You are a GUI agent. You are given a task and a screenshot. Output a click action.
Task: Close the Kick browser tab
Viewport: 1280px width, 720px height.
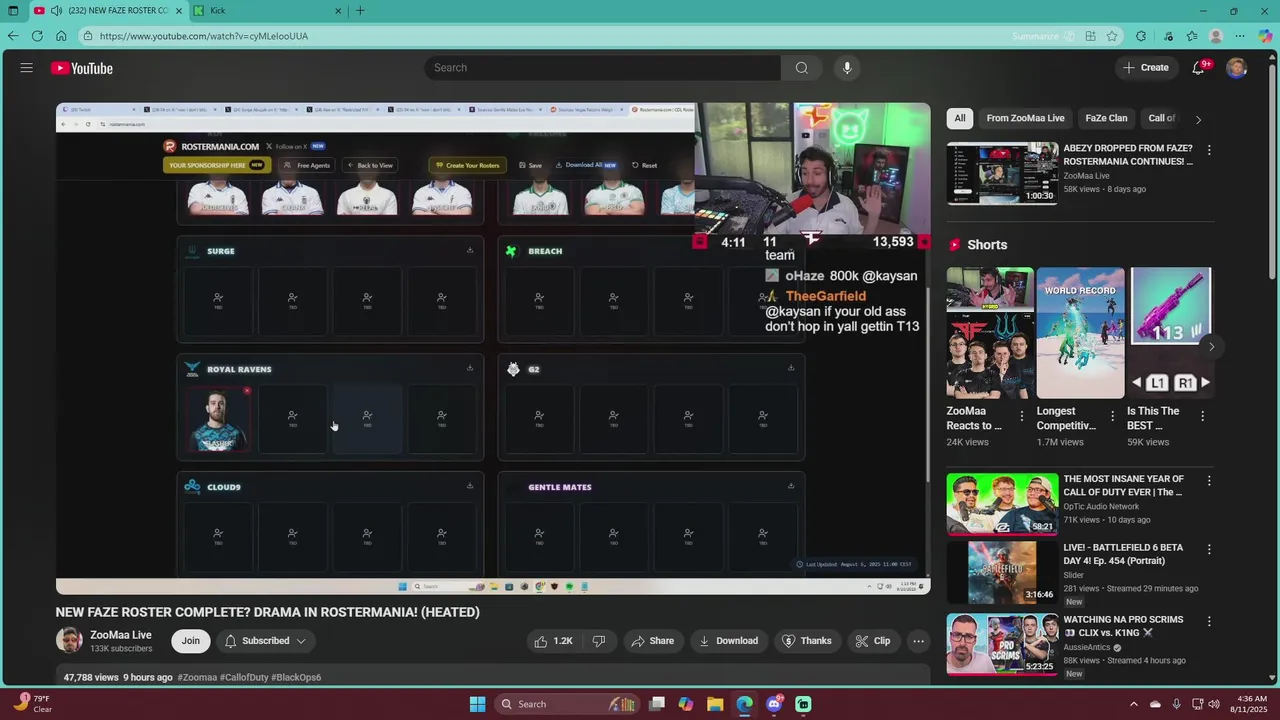[338, 11]
